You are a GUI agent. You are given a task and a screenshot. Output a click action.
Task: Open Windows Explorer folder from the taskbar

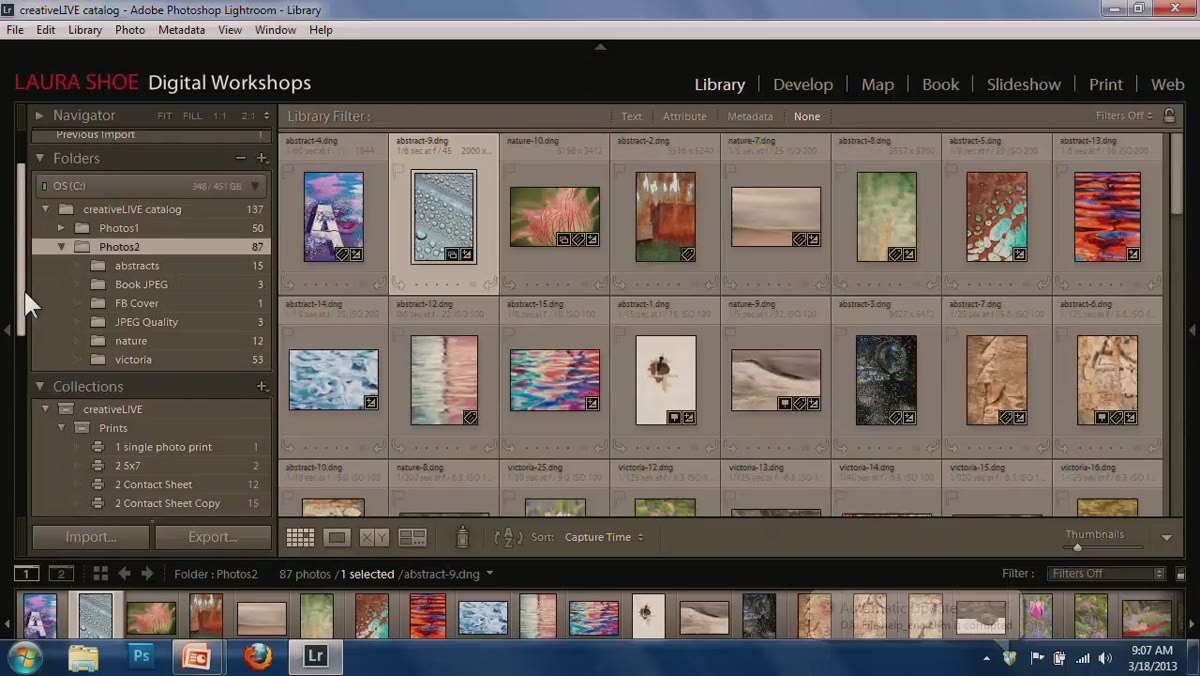tap(84, 656)
